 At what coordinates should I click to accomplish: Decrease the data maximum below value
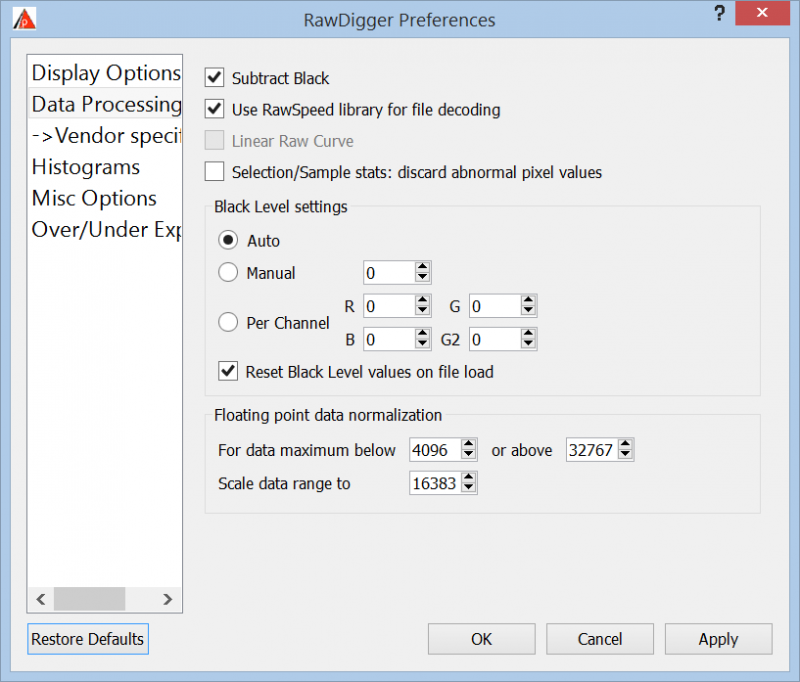coord(469,456)
